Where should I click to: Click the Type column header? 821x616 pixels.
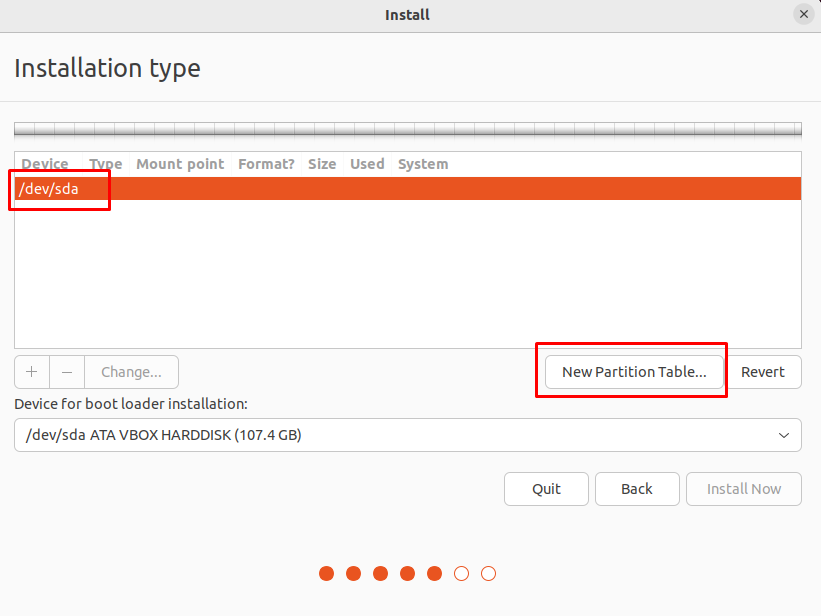coord(105,164)
